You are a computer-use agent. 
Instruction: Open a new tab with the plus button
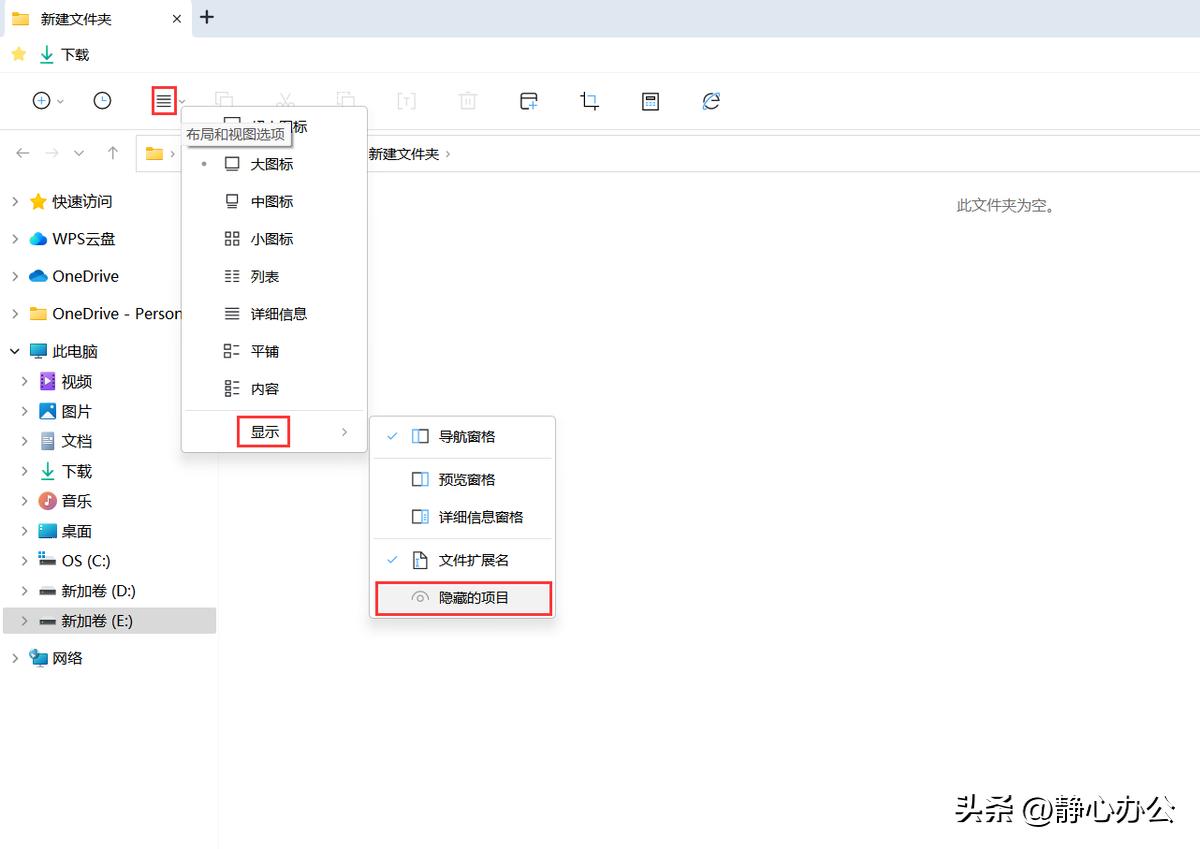click(207, 17)
